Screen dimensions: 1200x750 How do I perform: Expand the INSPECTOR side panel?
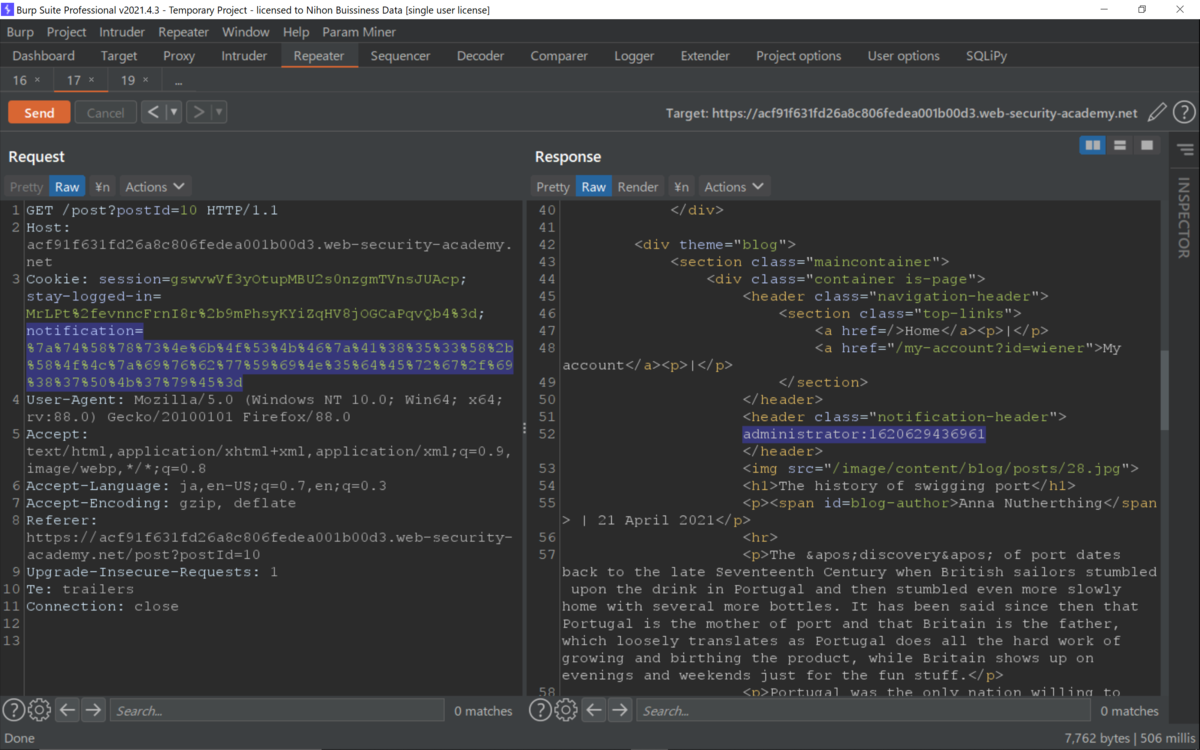(1184, 217)
